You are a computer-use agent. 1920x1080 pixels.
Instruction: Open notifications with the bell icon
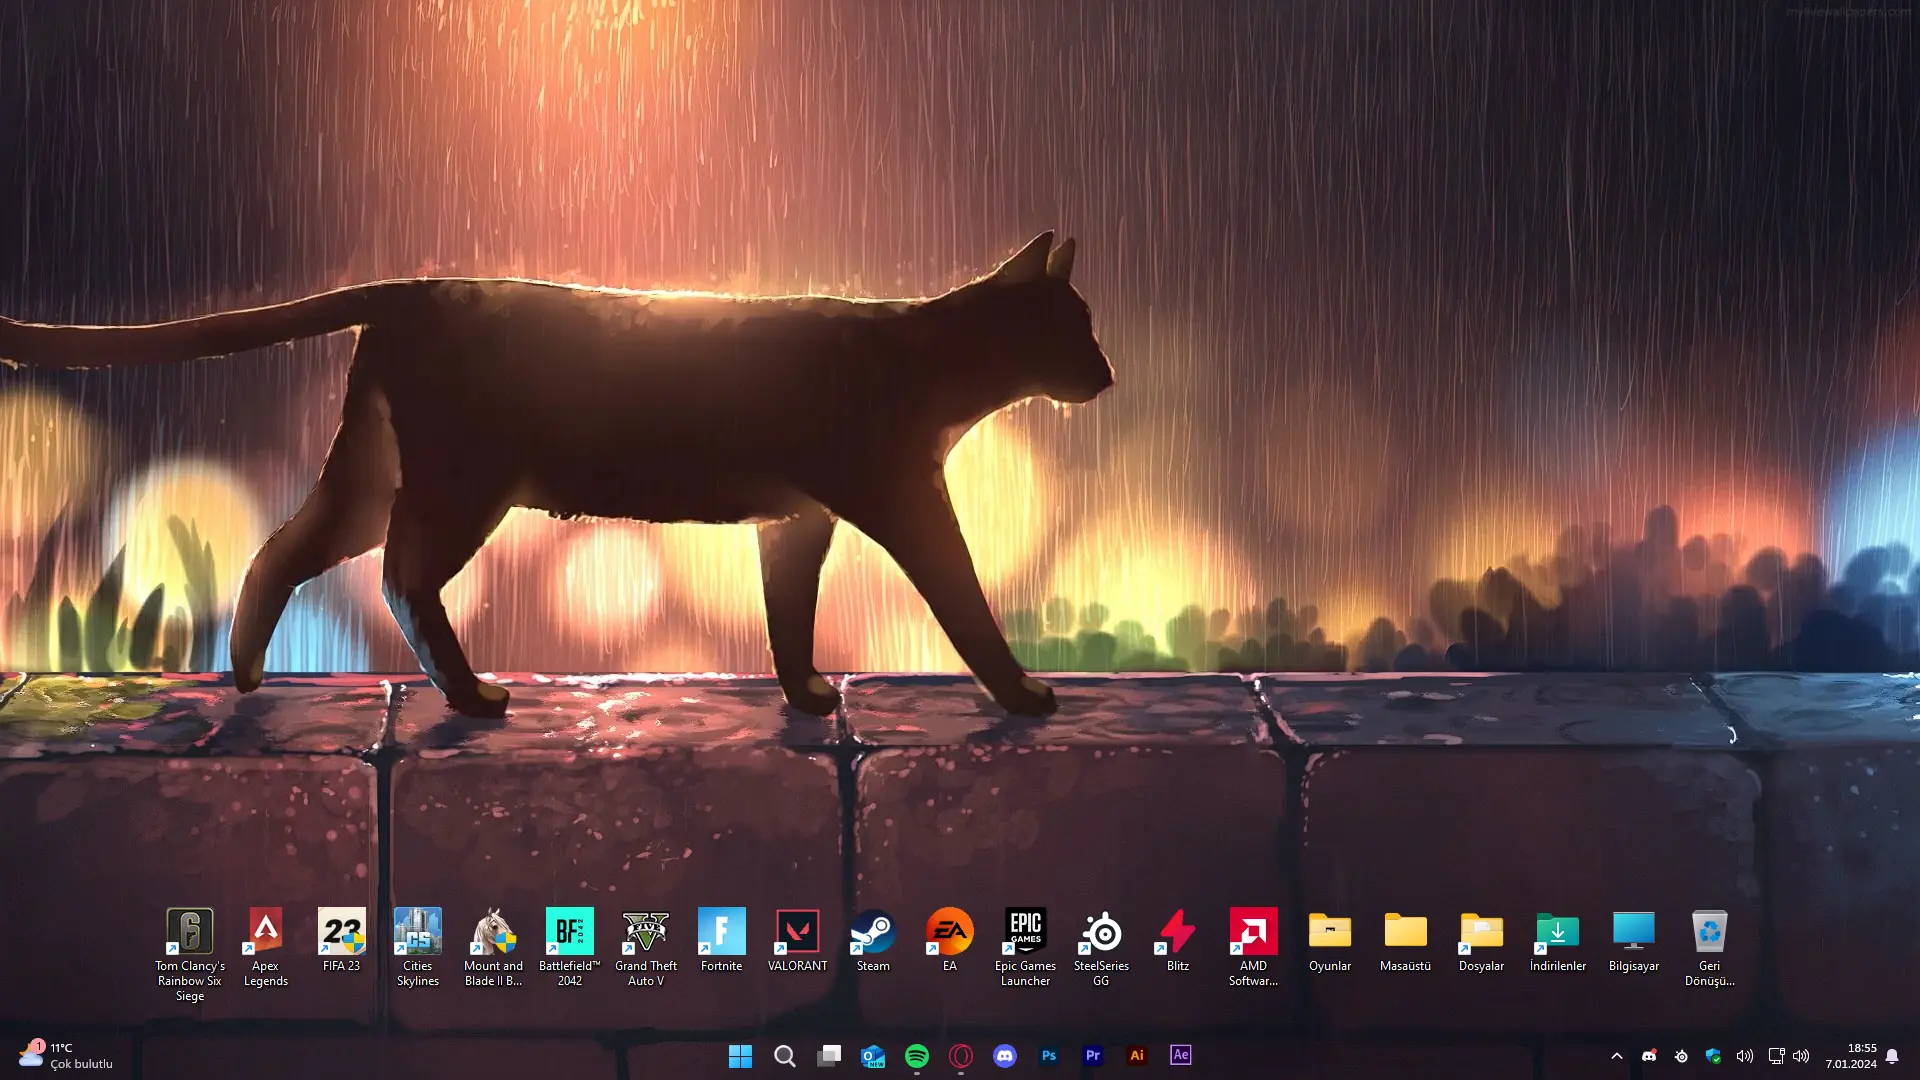1892,1056
